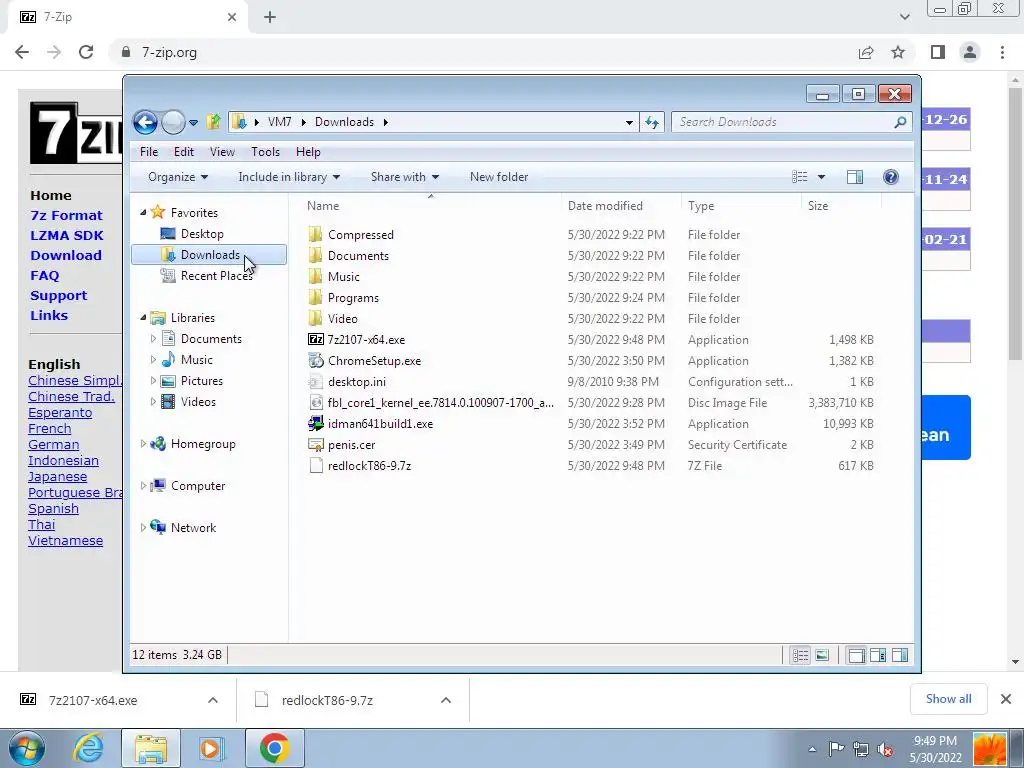Click inside the Search Downloads box
This screenshot has height=768, width=1024.
pyautogui.click(x=780, y=122)
